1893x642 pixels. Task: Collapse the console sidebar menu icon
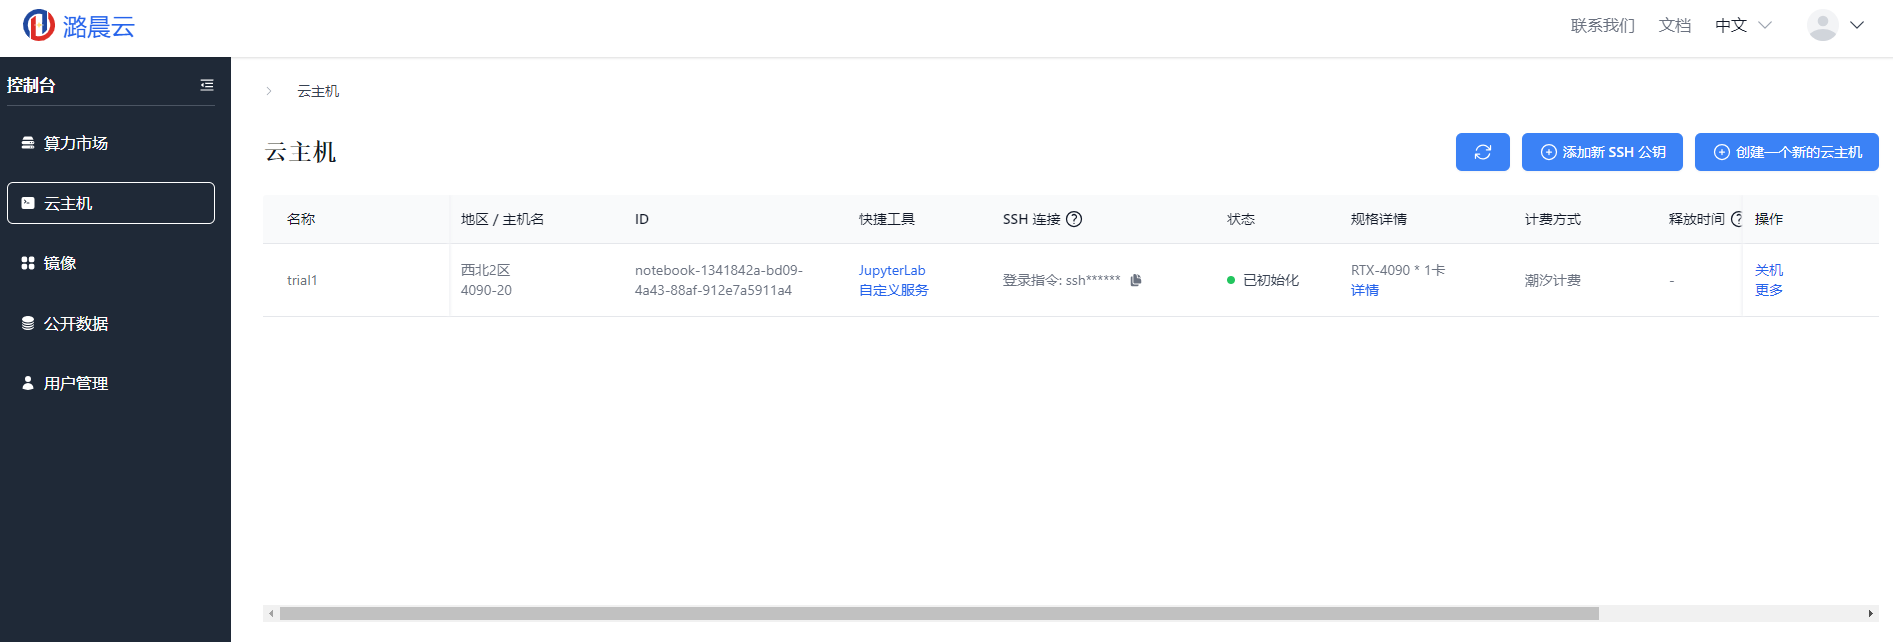207,85
